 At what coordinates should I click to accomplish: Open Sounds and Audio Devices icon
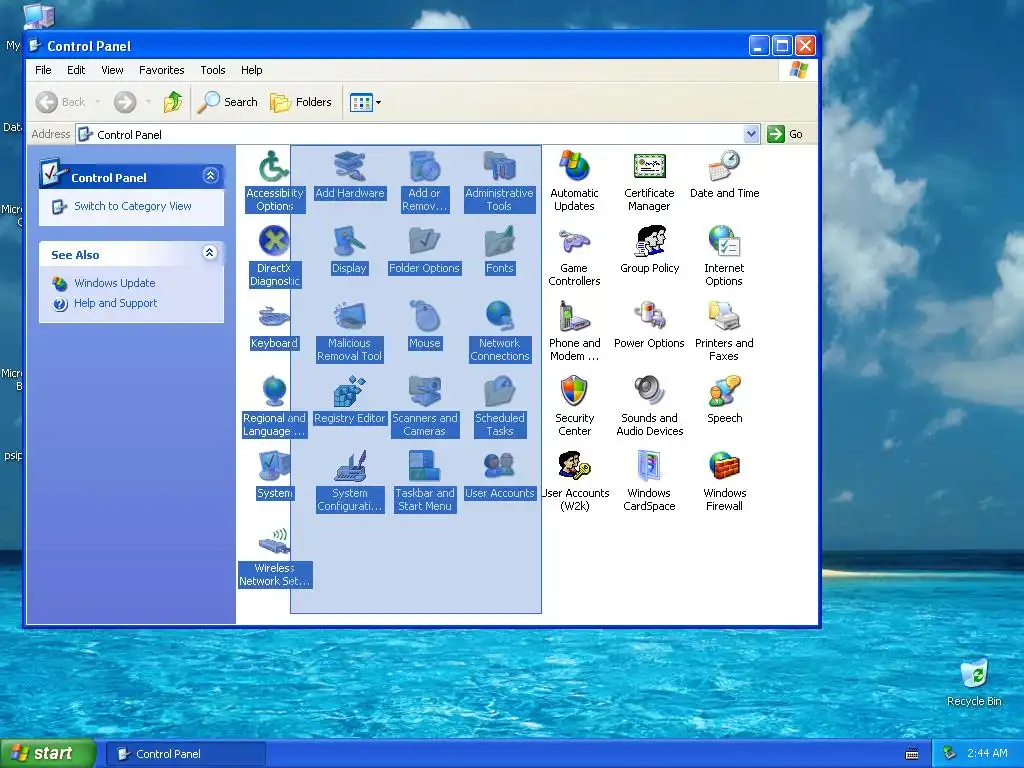649,392
